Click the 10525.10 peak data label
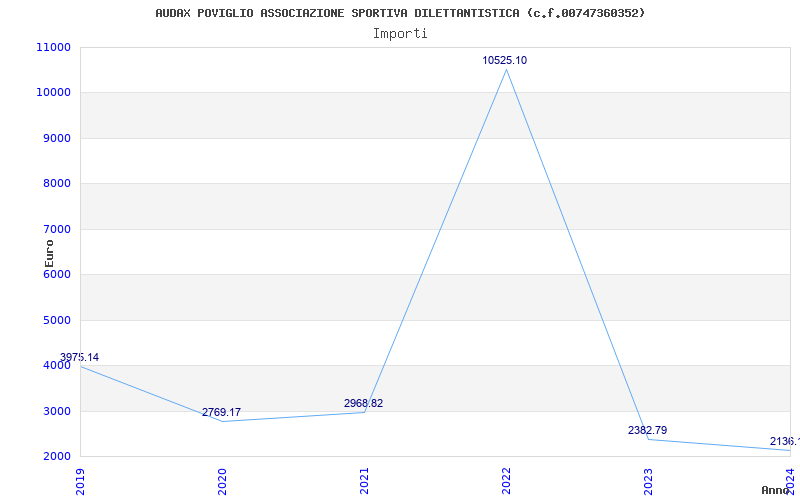The height and width of the screenshot is (500, 800). (505, 60)
